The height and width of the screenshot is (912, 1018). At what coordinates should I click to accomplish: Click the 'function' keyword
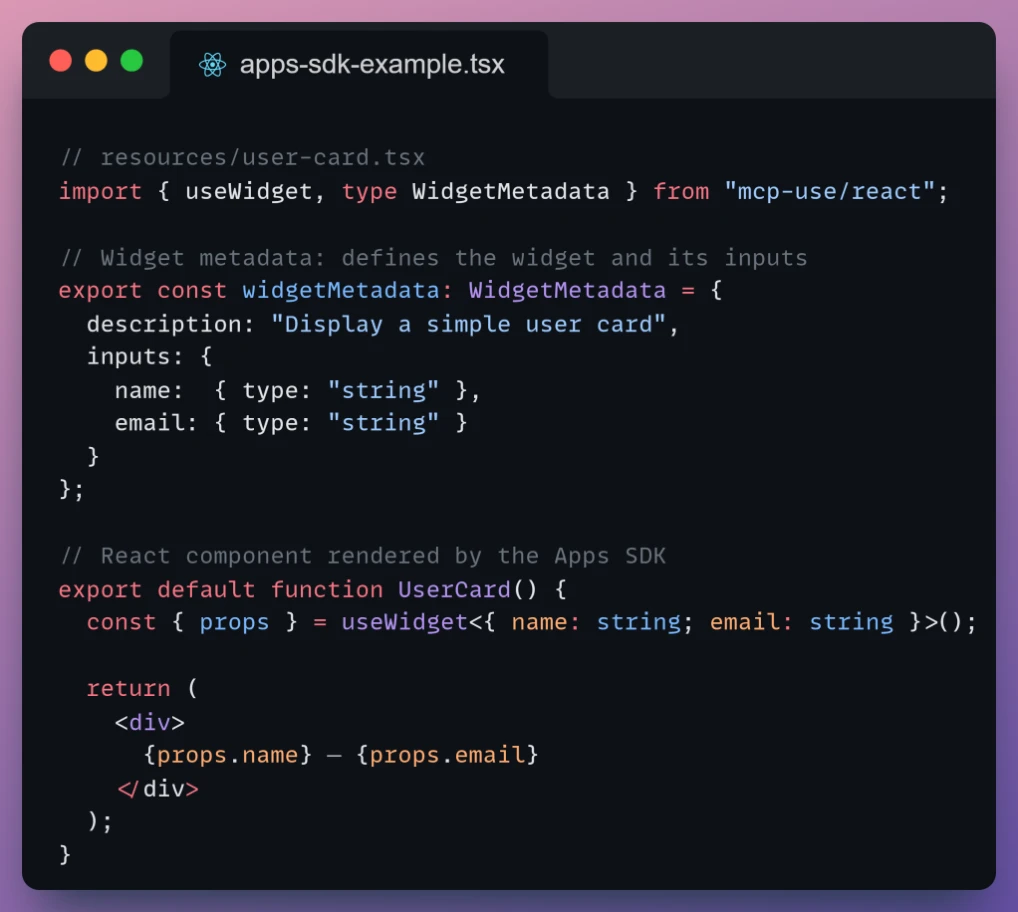tap(327, 589)
